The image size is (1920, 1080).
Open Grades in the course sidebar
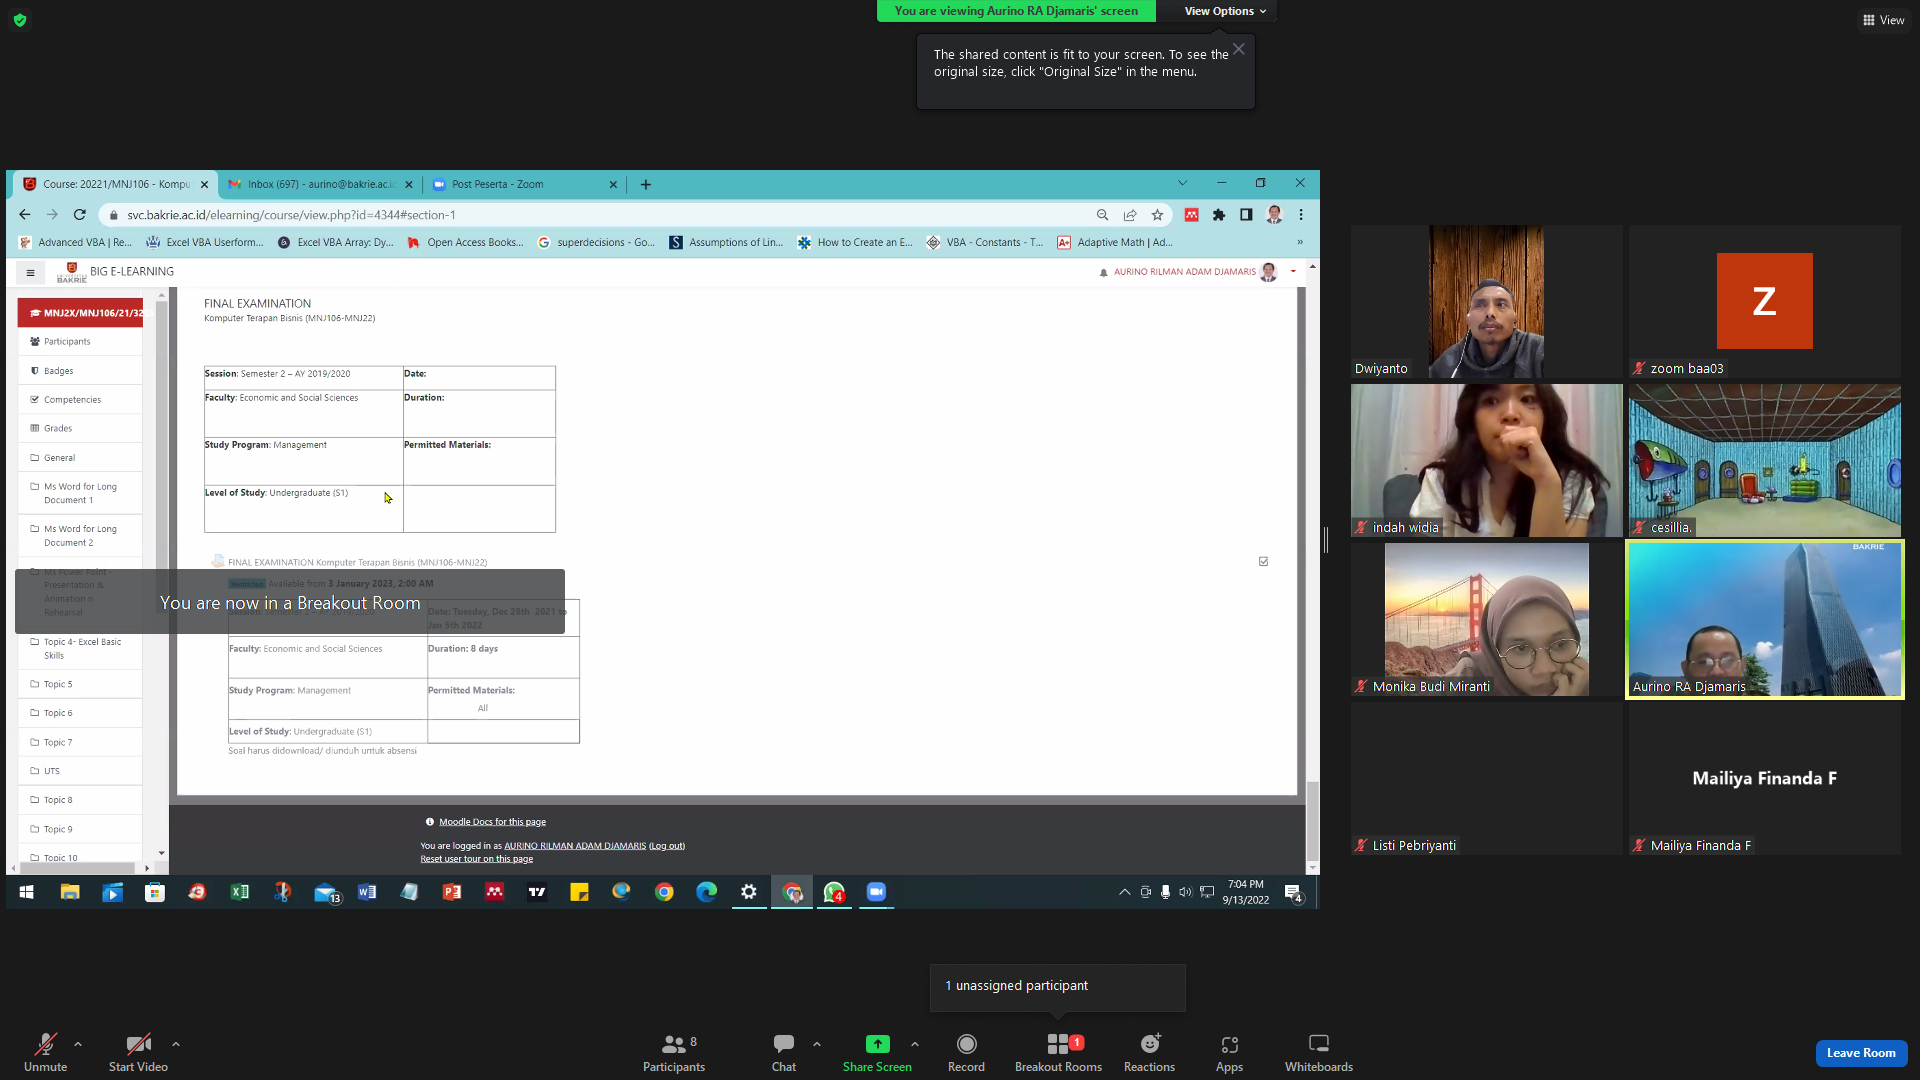(79, 428)
